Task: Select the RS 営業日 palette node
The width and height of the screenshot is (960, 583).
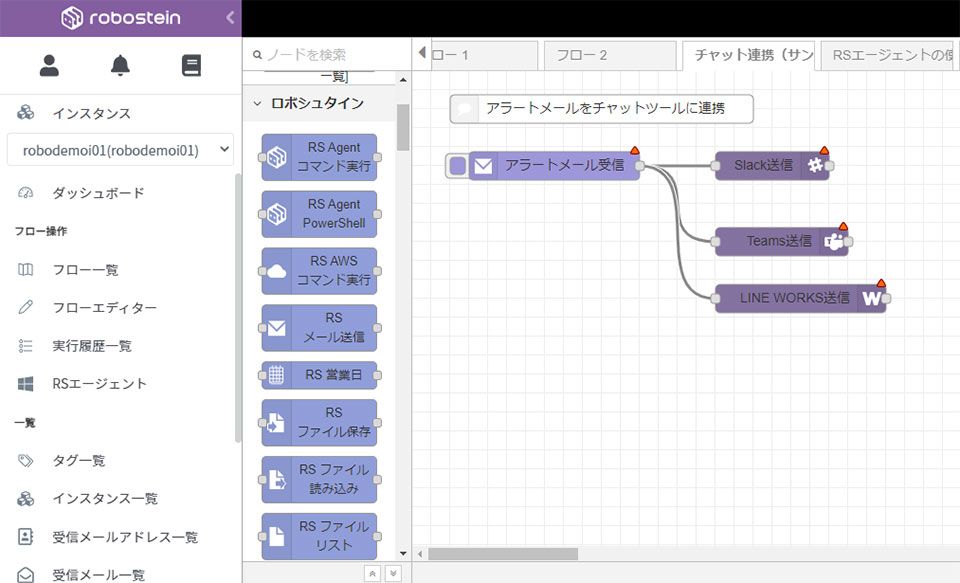Action: point(320,375)
